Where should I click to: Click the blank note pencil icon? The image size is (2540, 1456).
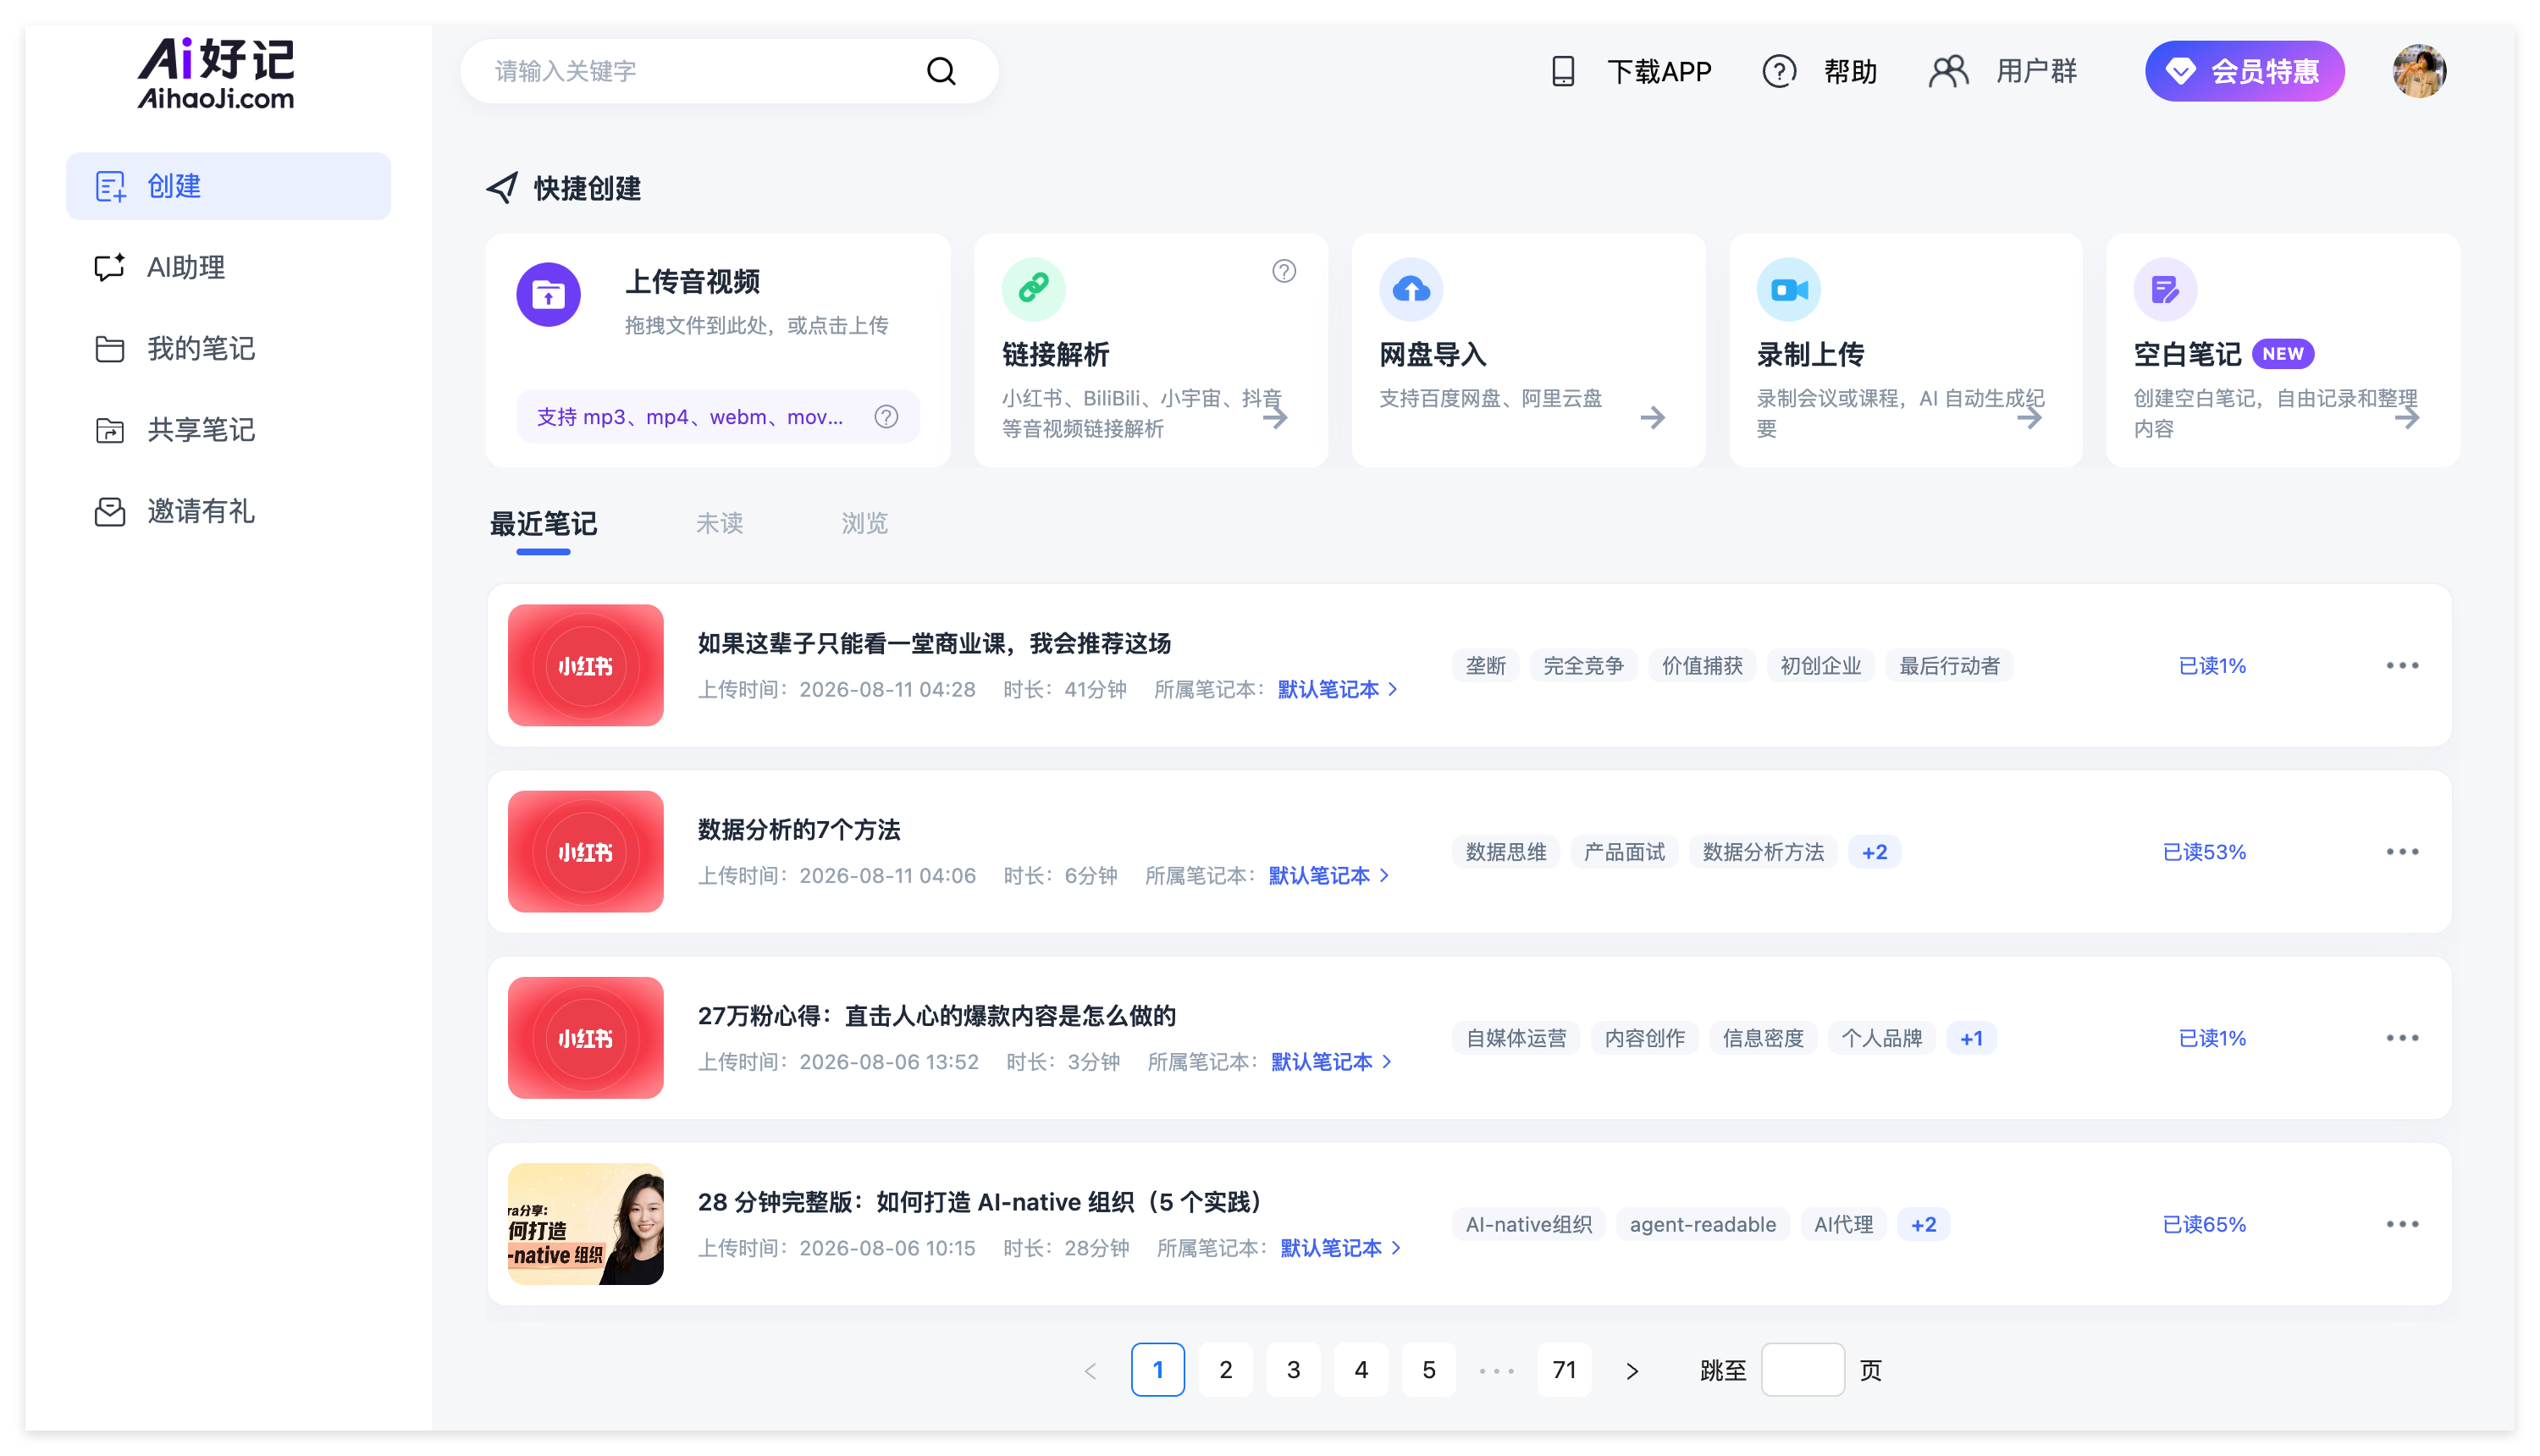point(2165,289)
